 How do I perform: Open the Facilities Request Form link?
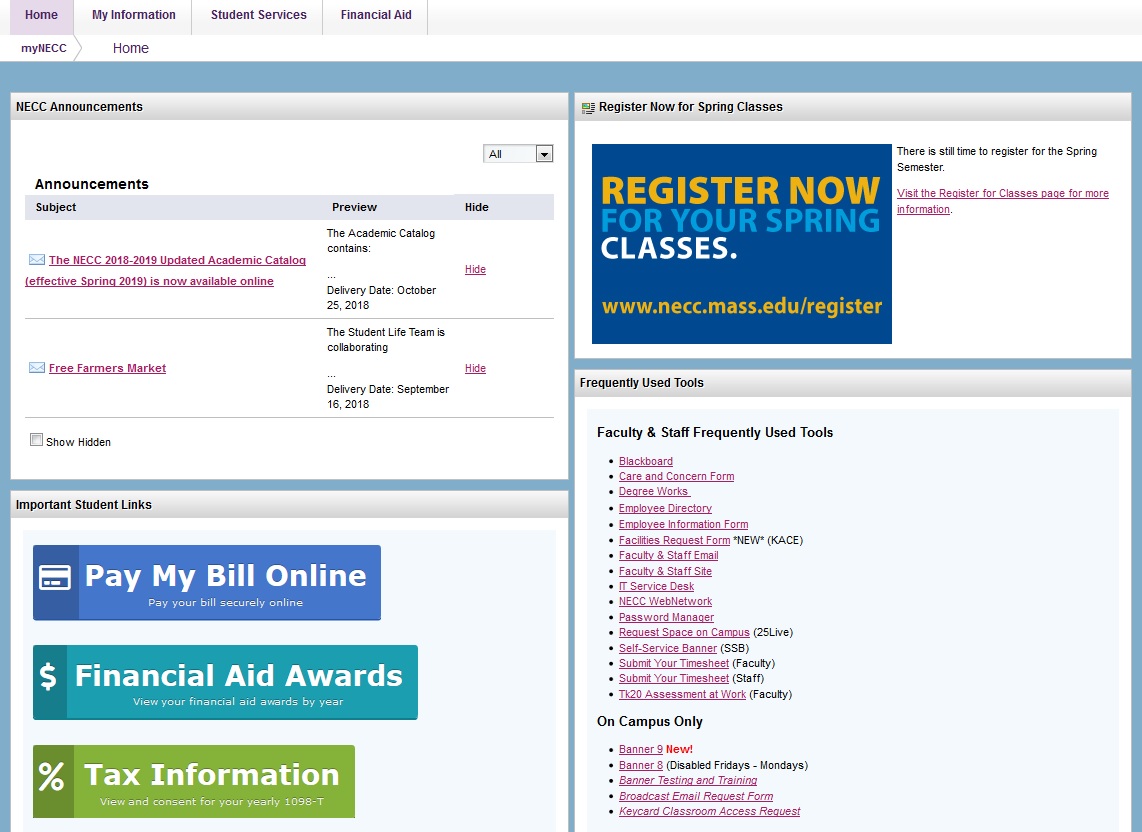pyautogui.click(x=674, y=541)
